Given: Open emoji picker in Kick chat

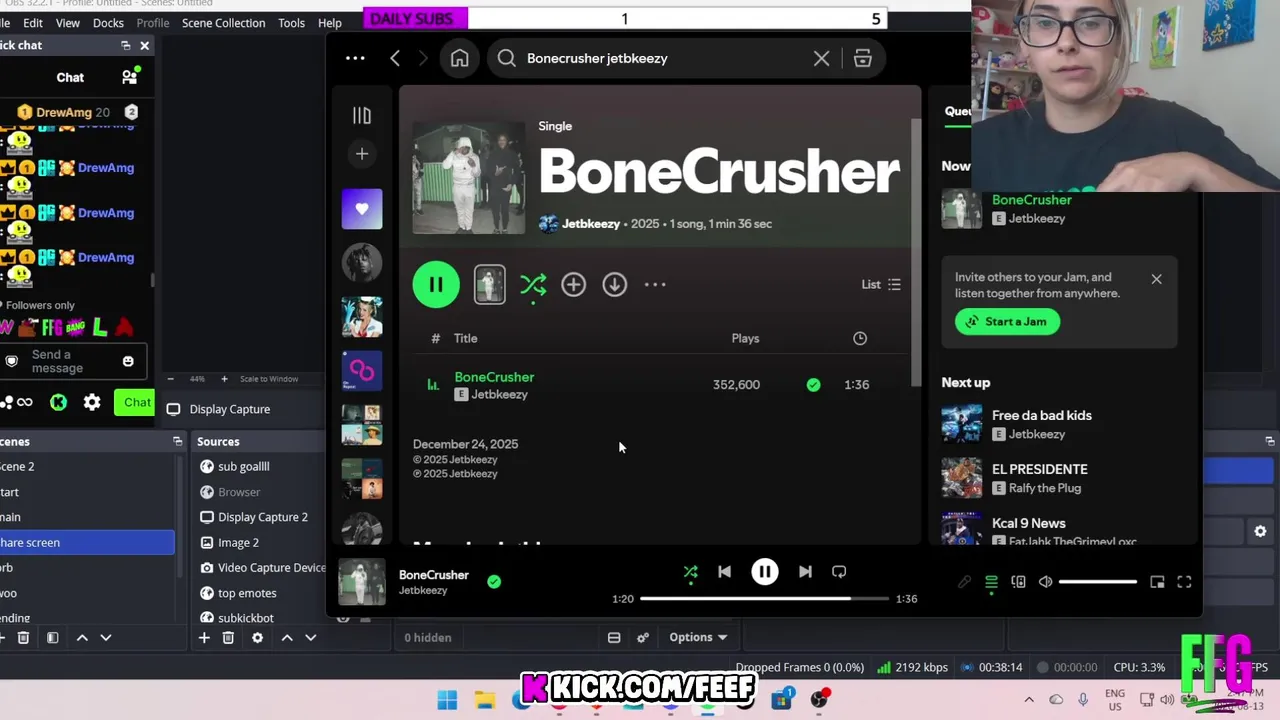Looking at the screenshot, I should pos(128,361).
